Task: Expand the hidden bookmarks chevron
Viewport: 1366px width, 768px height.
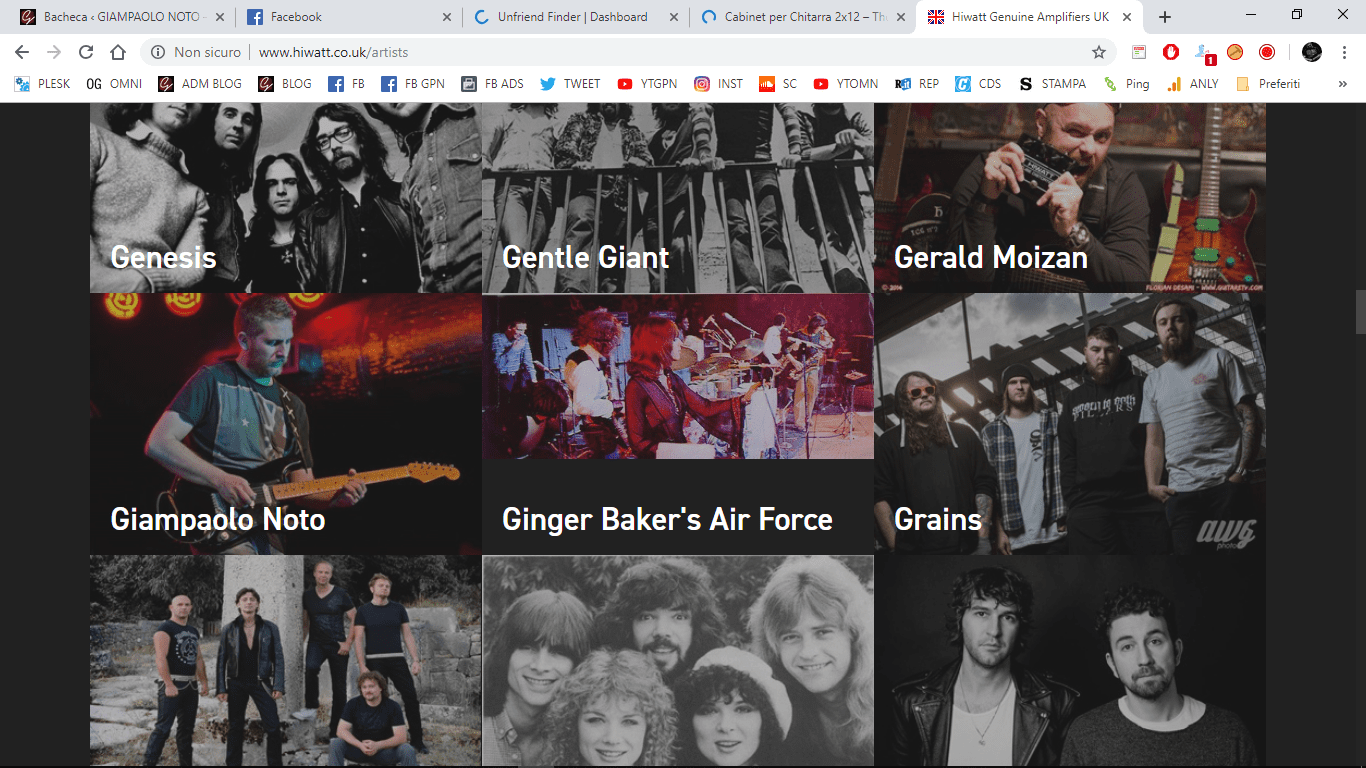Action: click(1342, 84)
